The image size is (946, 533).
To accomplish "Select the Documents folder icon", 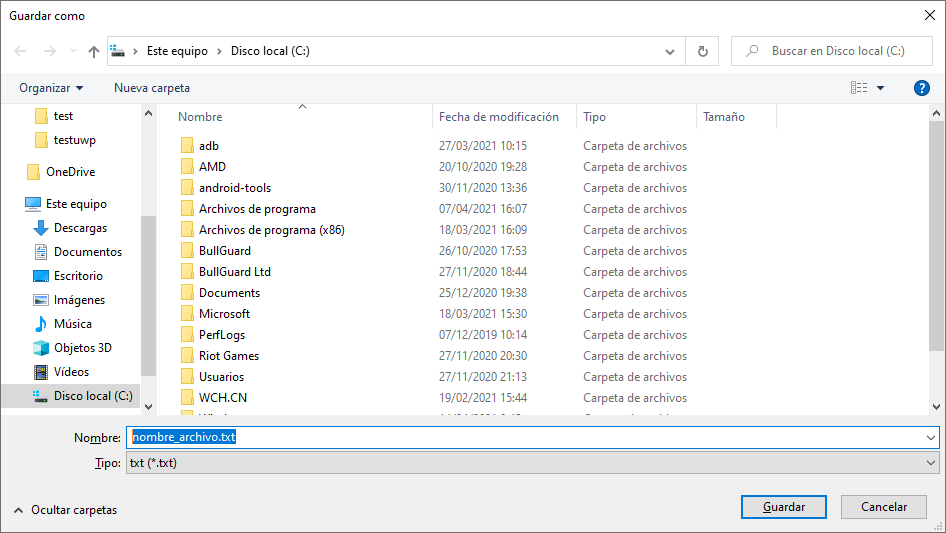I will pos(187,293).
